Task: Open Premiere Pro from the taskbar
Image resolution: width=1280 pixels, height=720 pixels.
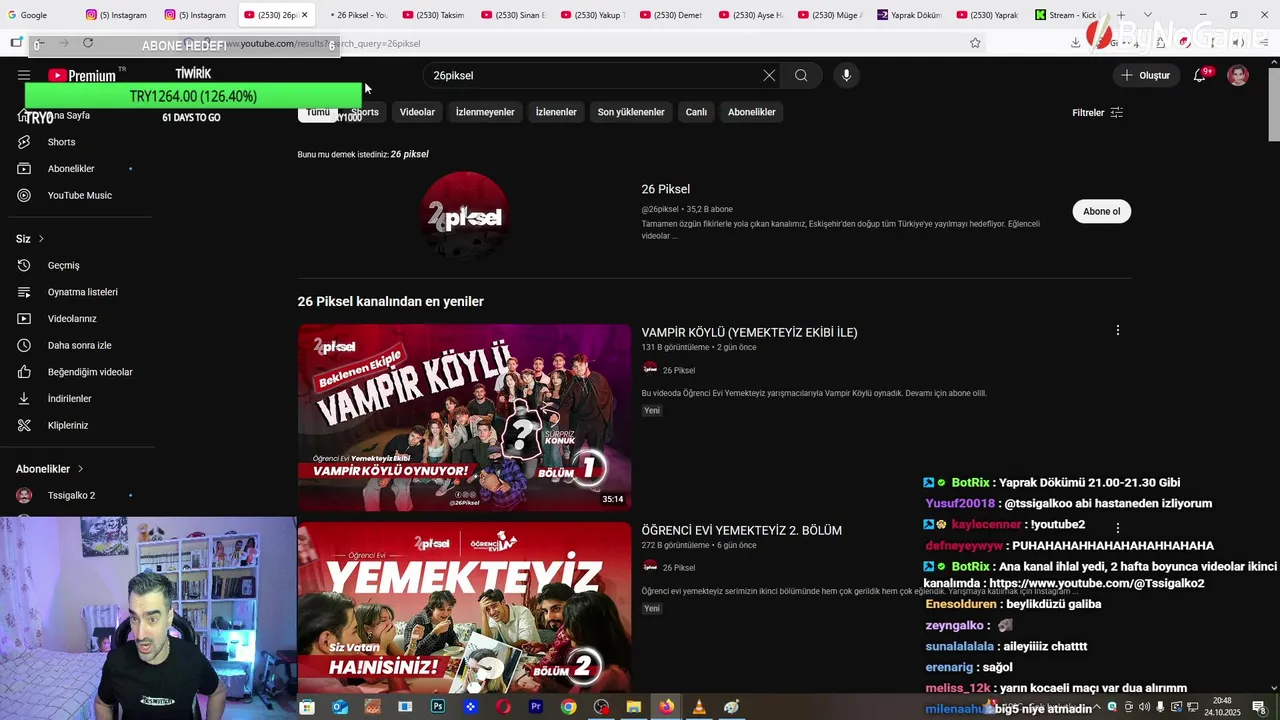Action: 536,707
